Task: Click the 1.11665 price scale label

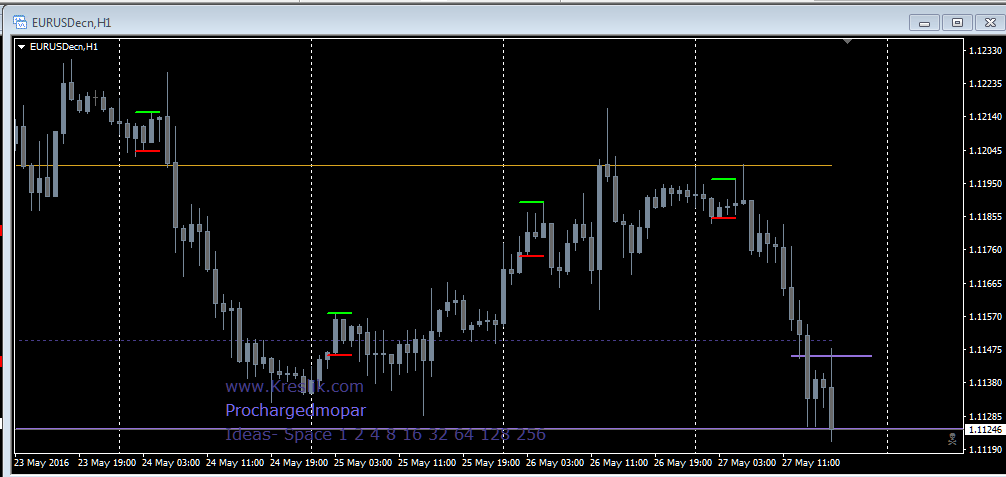Action: click(x=987, y=283)
